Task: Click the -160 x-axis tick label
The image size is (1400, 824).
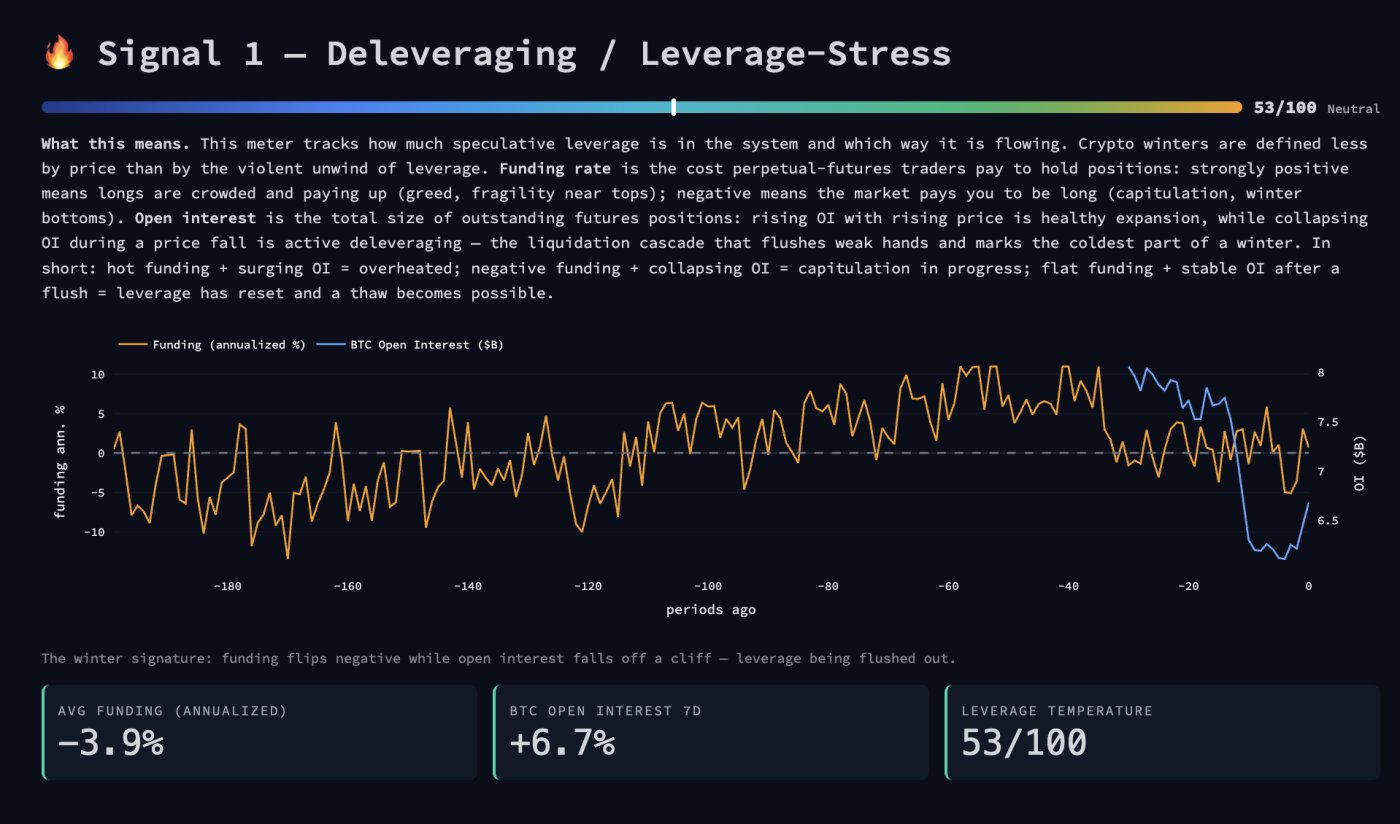Action: coord(348,587)
